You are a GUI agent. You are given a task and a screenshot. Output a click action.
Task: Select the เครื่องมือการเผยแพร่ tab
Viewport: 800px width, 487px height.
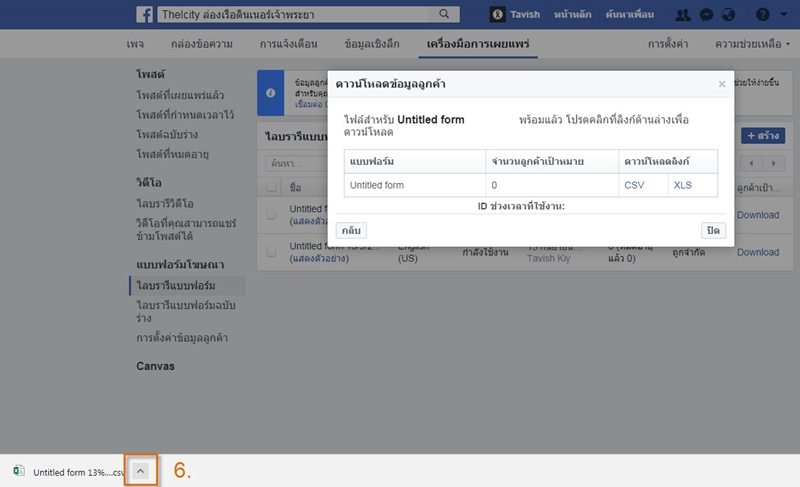coord(478,44)
